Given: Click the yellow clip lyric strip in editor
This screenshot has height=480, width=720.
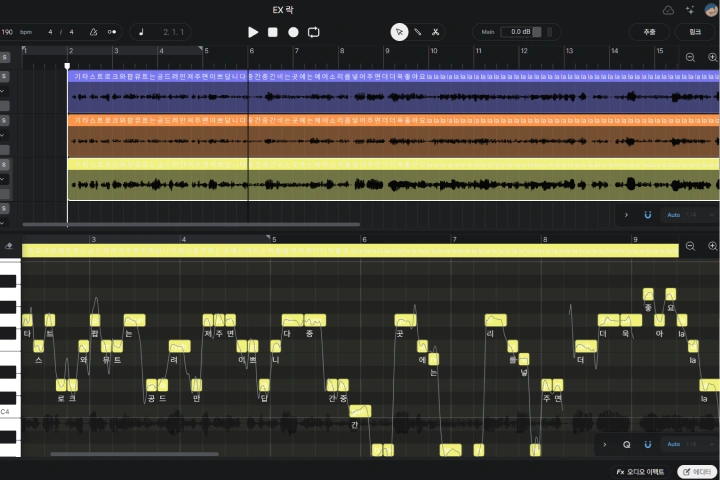Looking at the screenshot, I should (x=350, y=251).
